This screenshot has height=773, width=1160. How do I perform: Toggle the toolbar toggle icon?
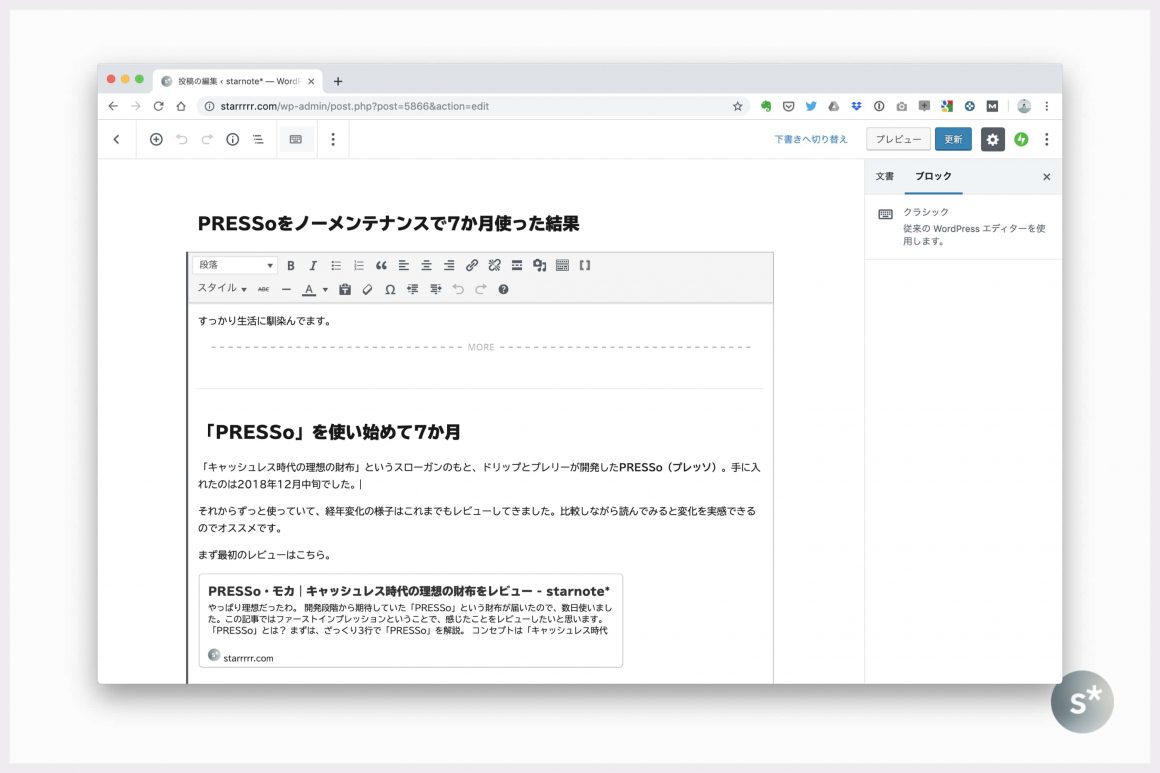coord(562,266)
